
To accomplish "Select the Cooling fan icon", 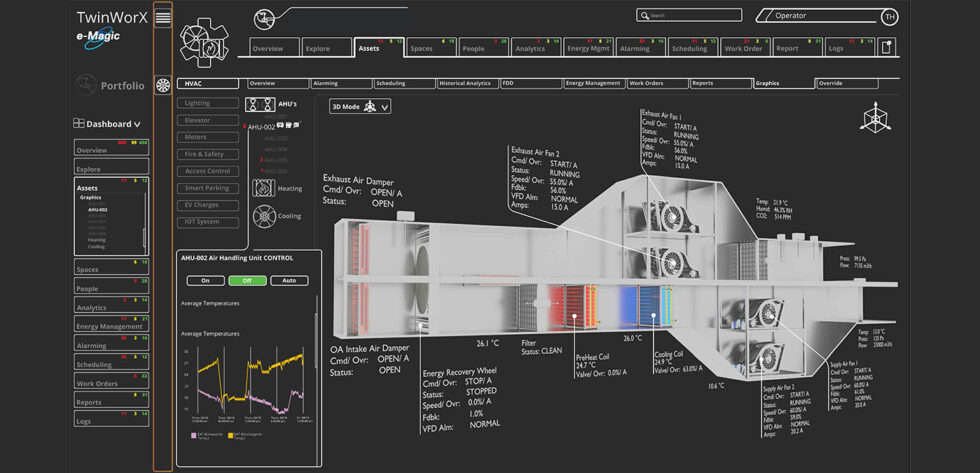I will (263, 215).
